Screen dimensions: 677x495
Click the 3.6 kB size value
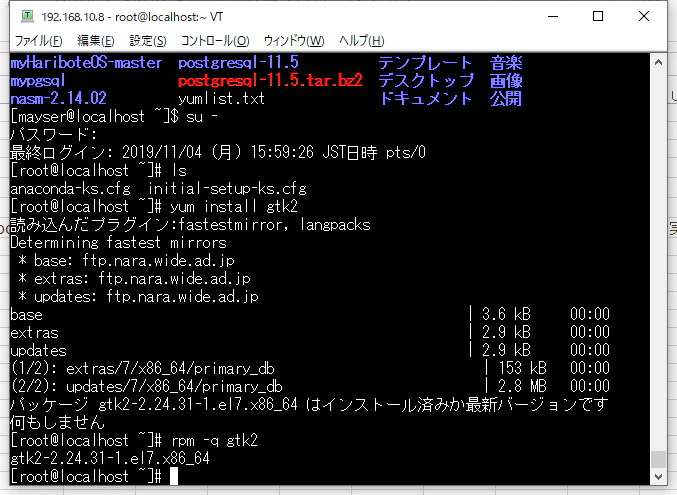[x=506, y=314]
